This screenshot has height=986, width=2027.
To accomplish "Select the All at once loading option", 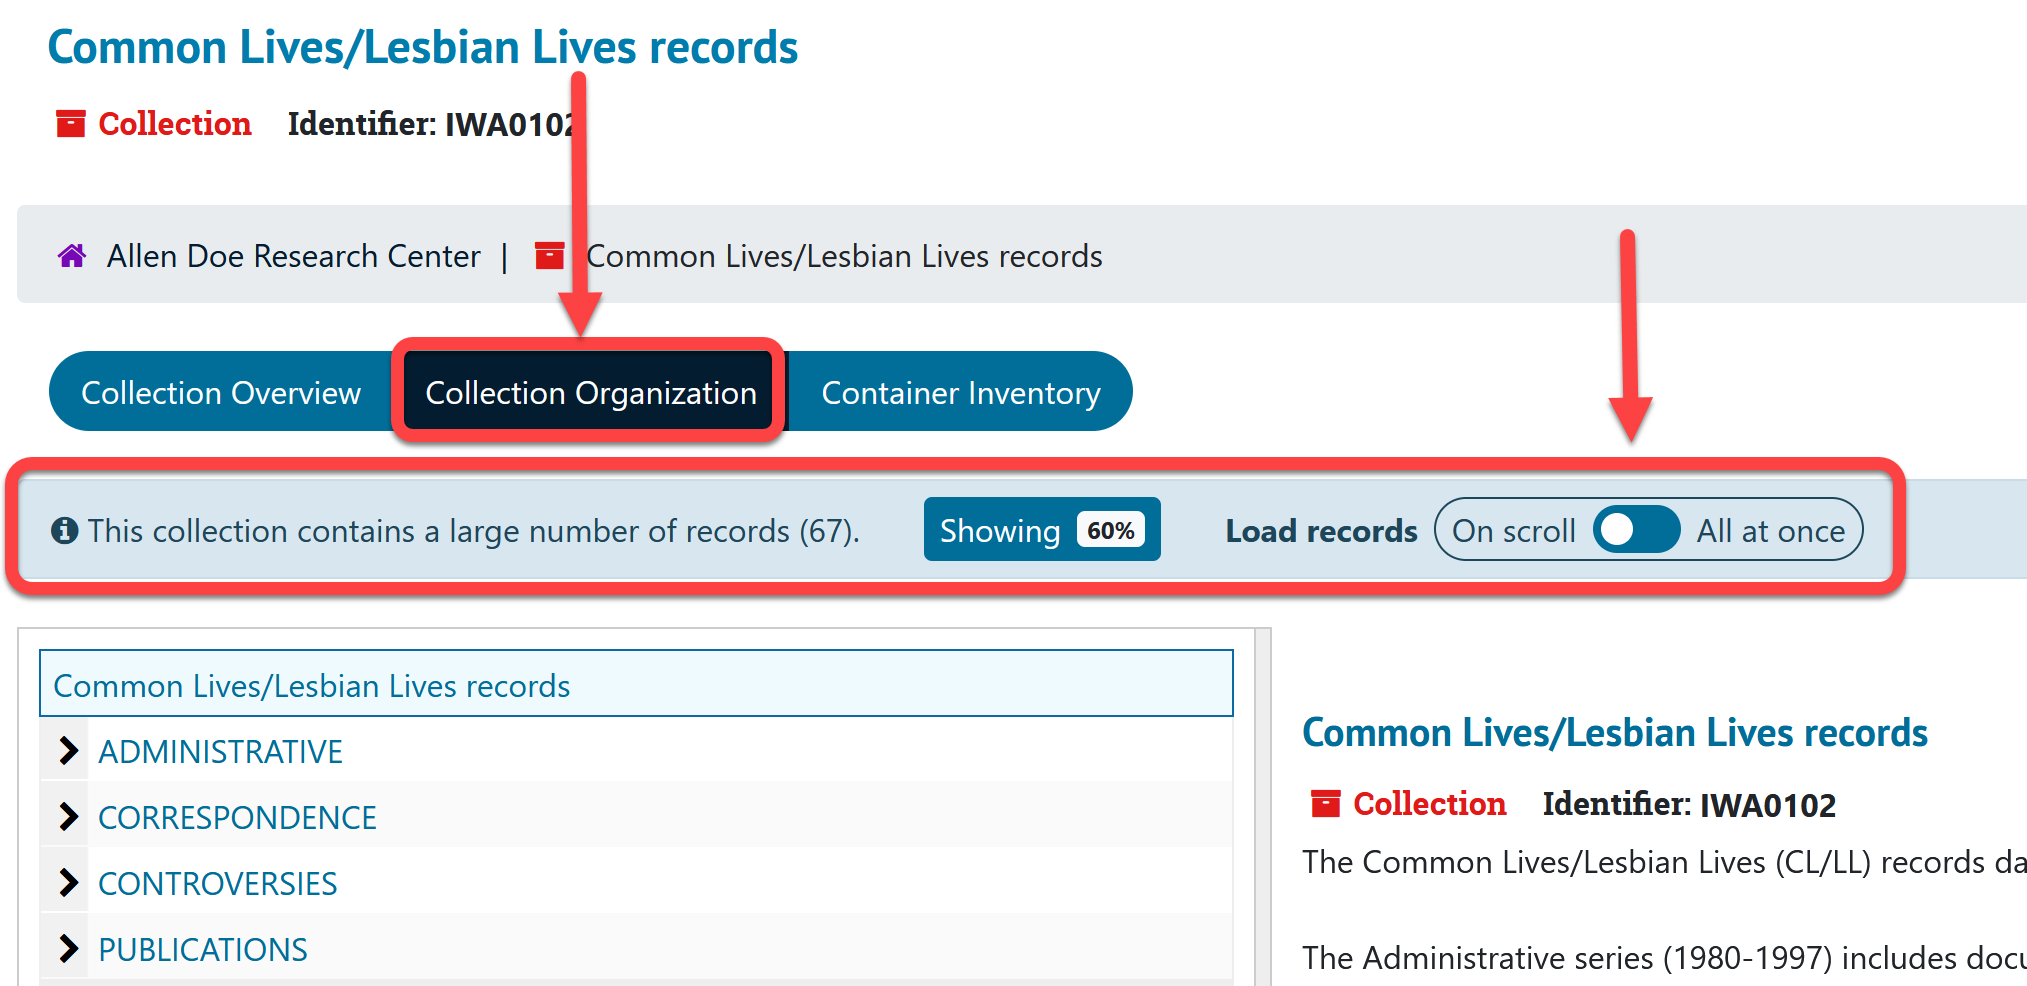I will click(1770, 530).
